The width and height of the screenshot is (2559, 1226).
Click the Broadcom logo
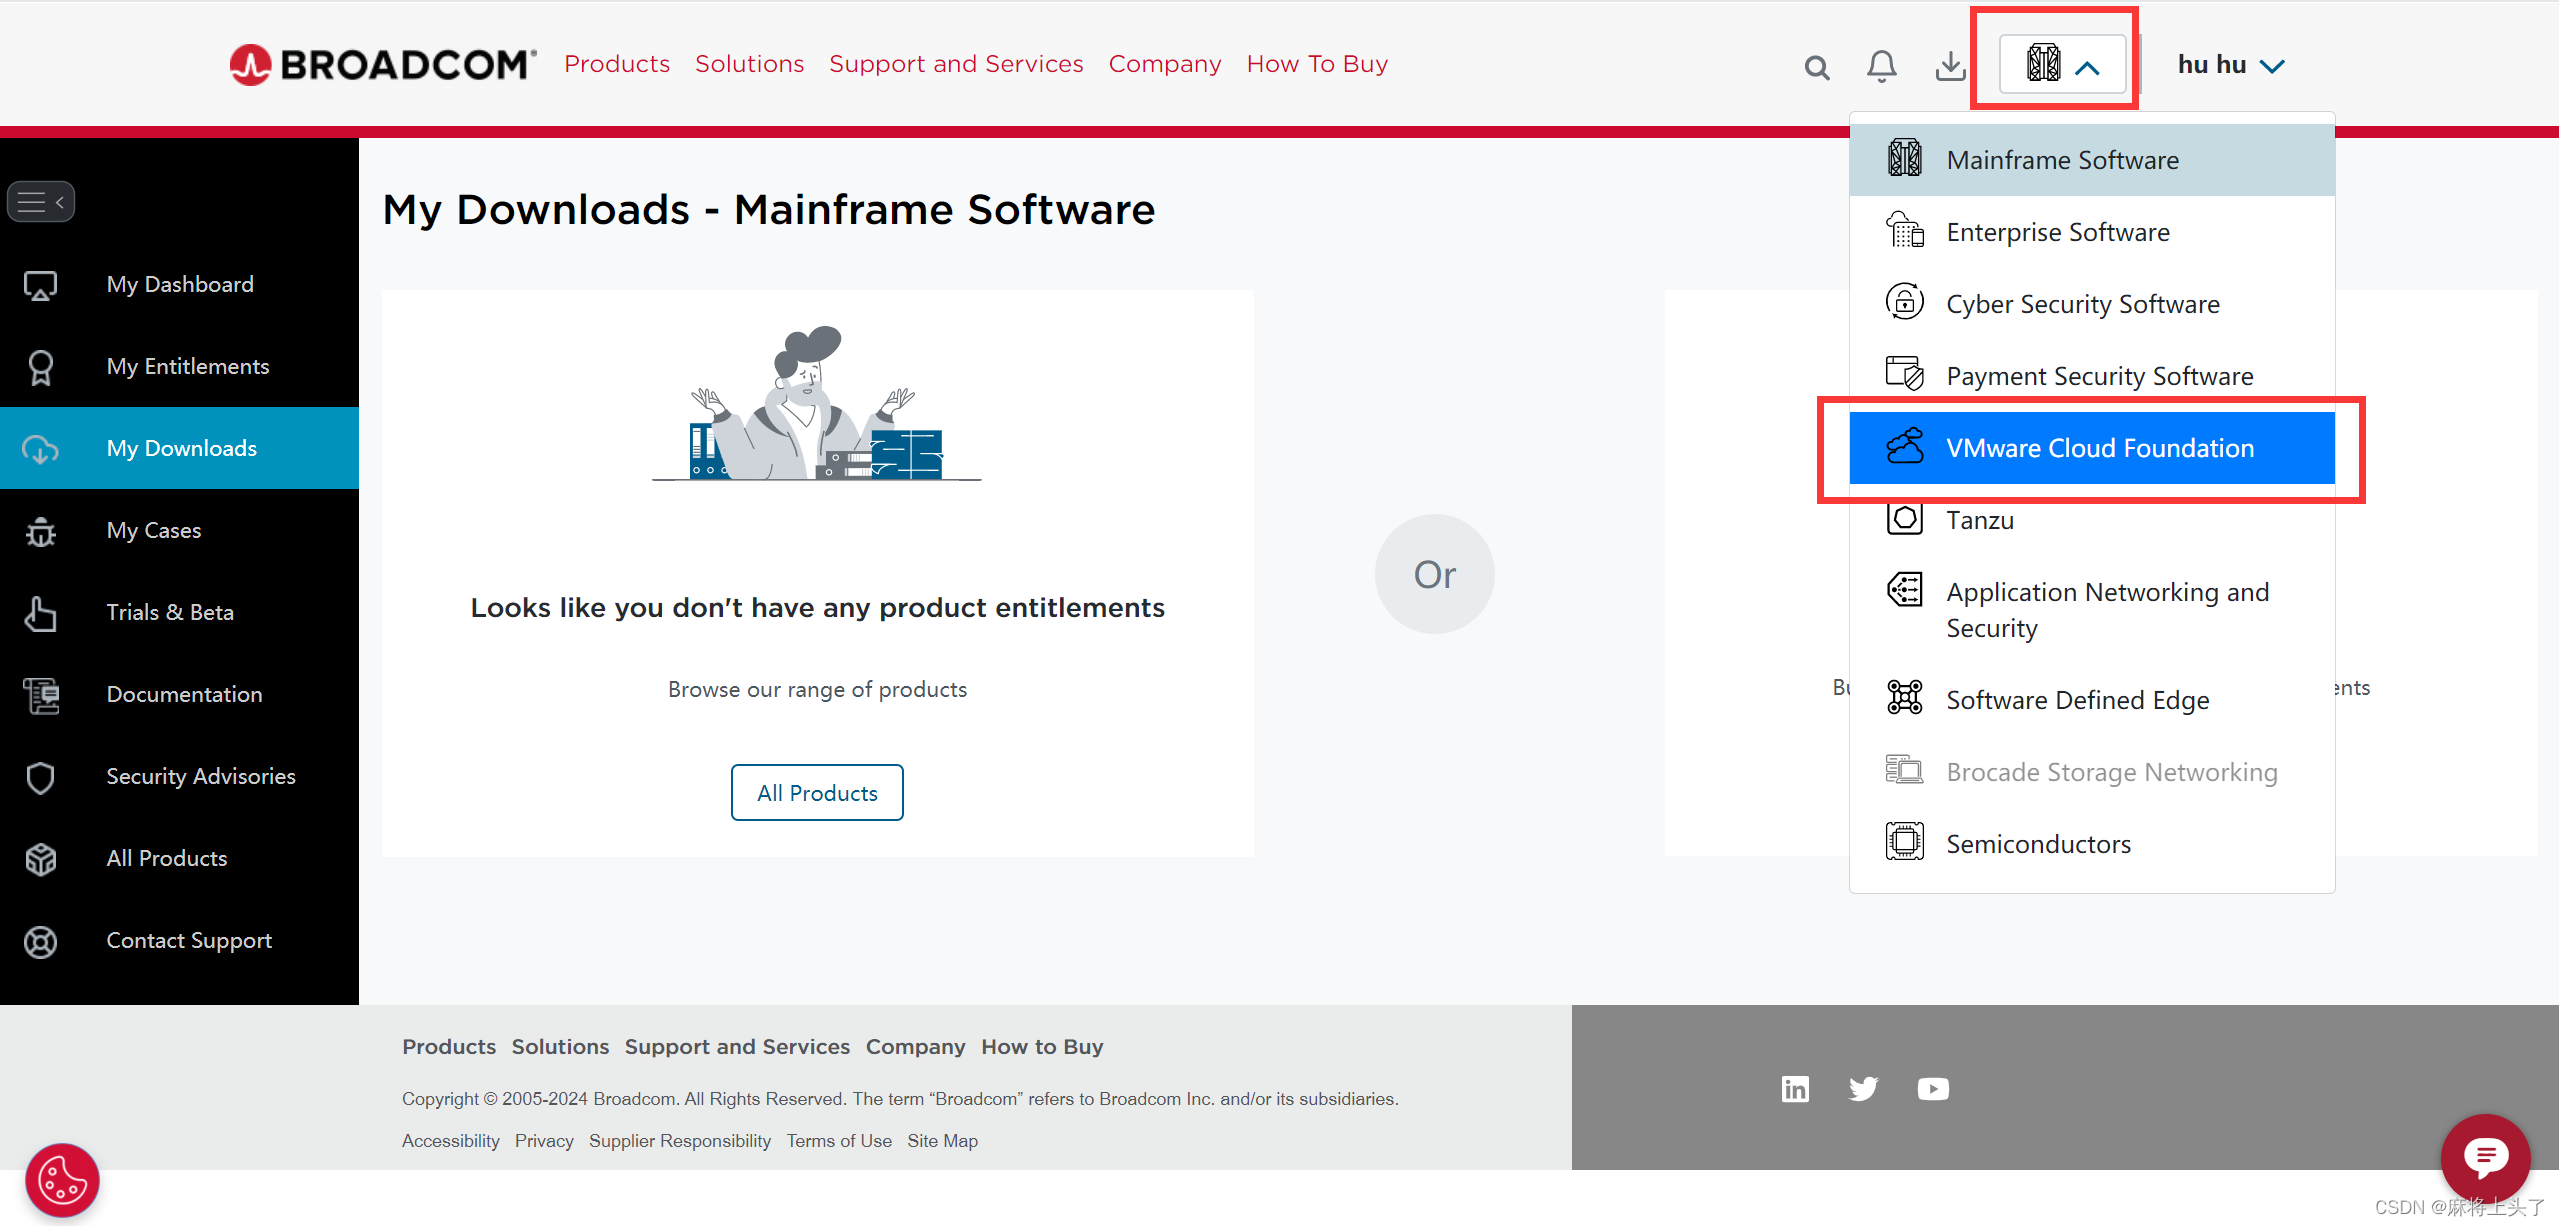click(383, 65)
